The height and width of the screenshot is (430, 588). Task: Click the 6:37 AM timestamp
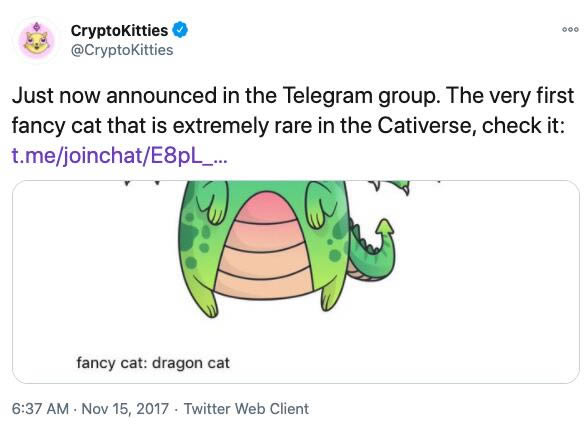pos(40,409)
